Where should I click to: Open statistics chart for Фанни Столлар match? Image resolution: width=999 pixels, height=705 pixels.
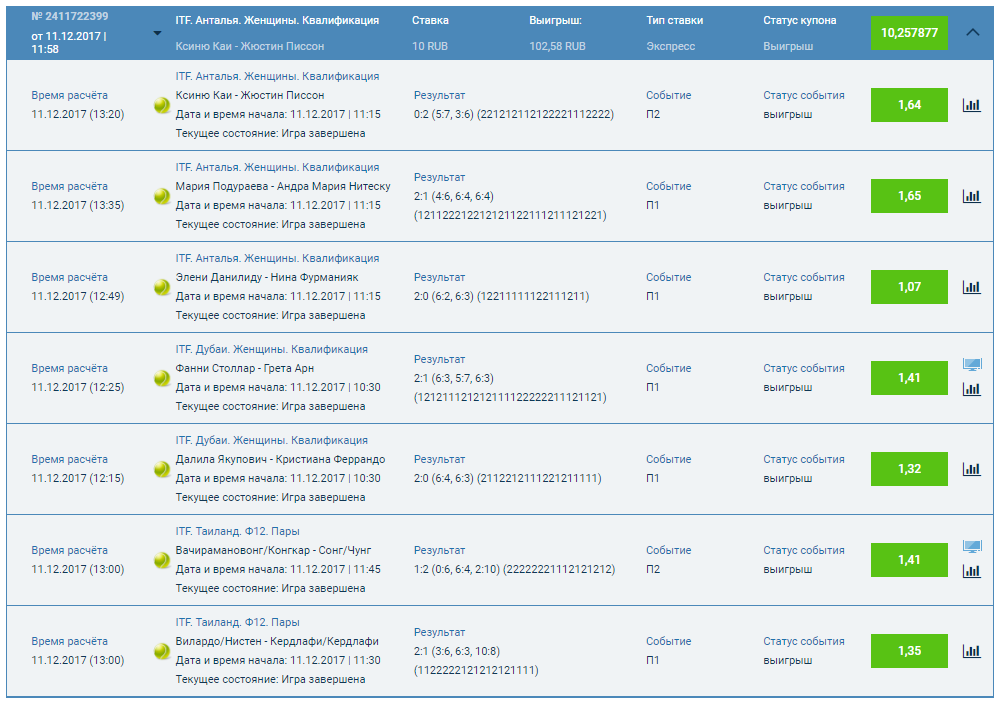972,389
